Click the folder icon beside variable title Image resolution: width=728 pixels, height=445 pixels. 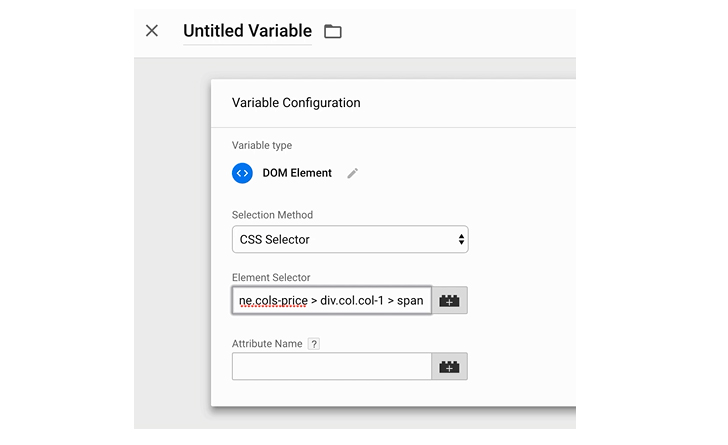click(332, 32)
